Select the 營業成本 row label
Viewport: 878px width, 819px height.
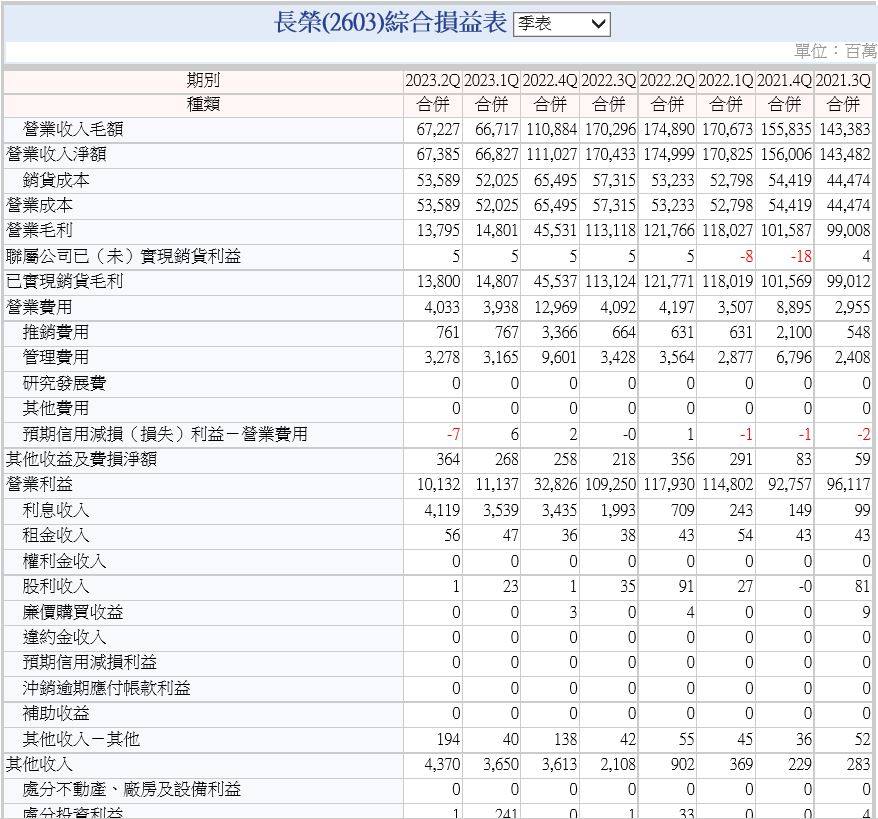tap(39, 205)
